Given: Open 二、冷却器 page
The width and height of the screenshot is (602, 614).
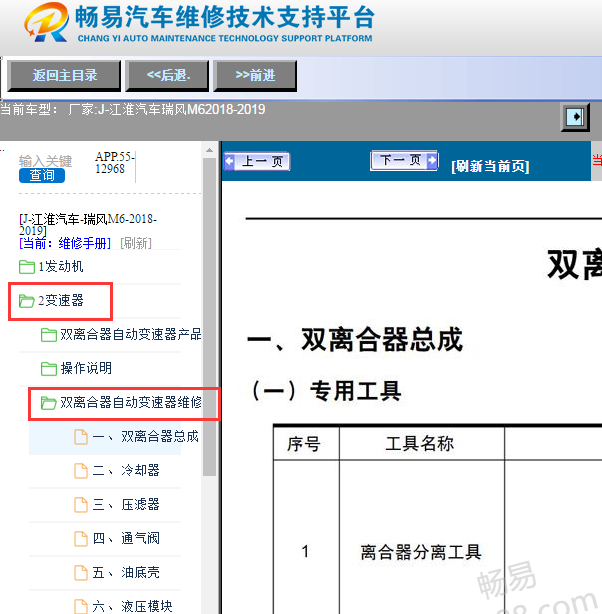Looking at the screenshot, I should [126, 471].
